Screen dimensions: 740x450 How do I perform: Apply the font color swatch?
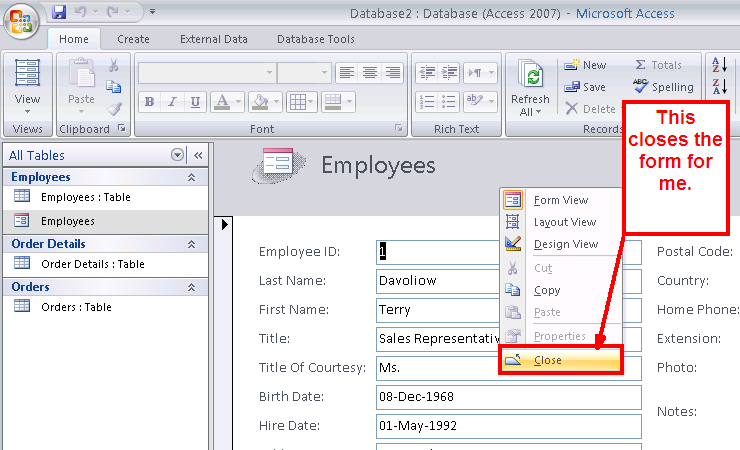pyautogui.click(x=222, y=102)
